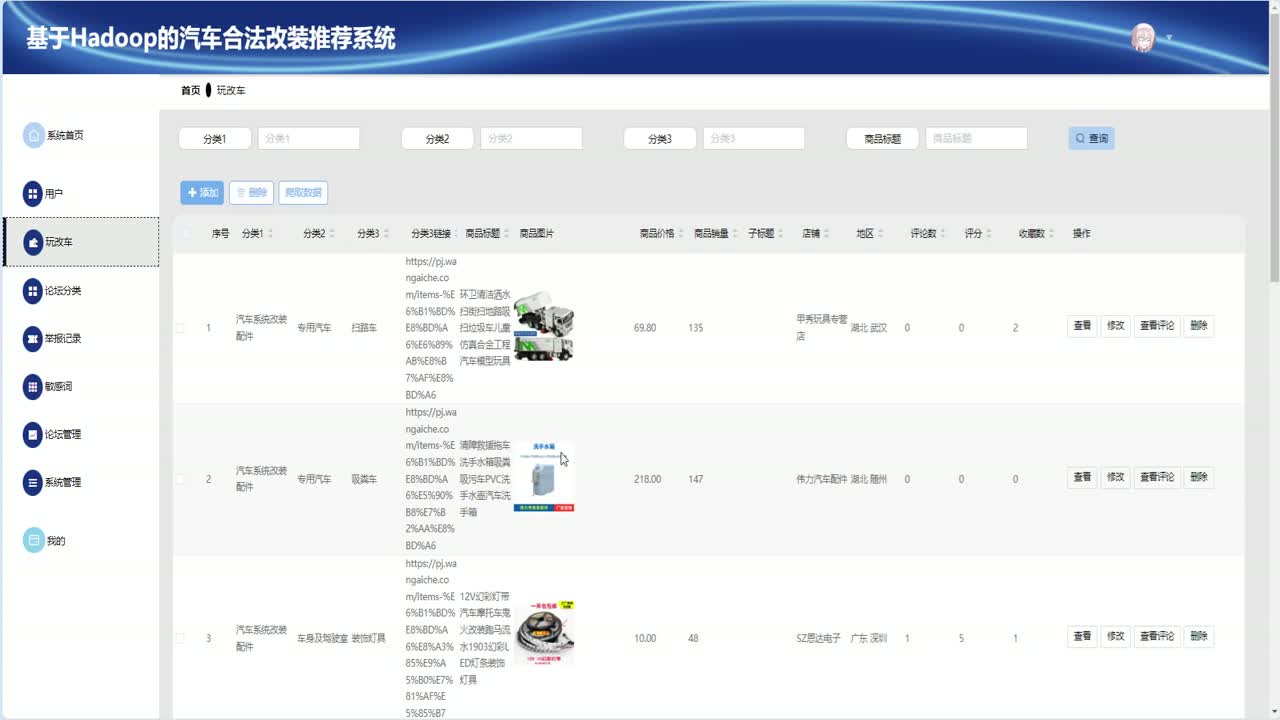This screenshot has width=1280, height=720.
Task: Go to 首页 in the breadcrumb
Action: coord(190,90)
